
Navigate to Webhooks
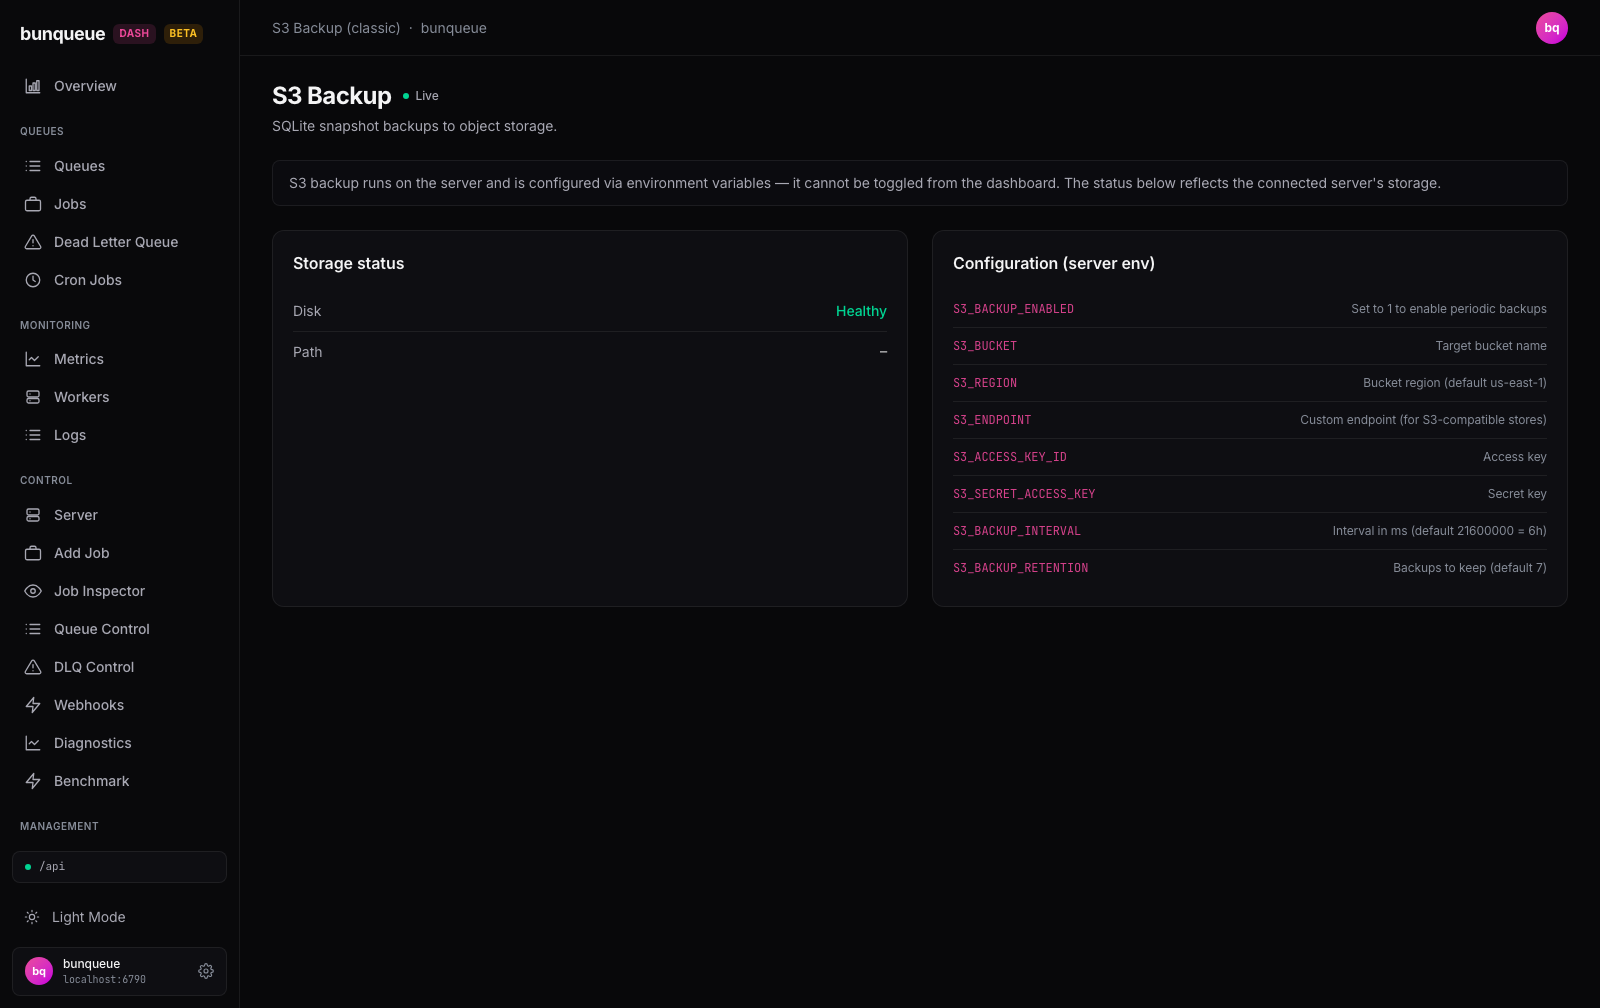[119, 705]
